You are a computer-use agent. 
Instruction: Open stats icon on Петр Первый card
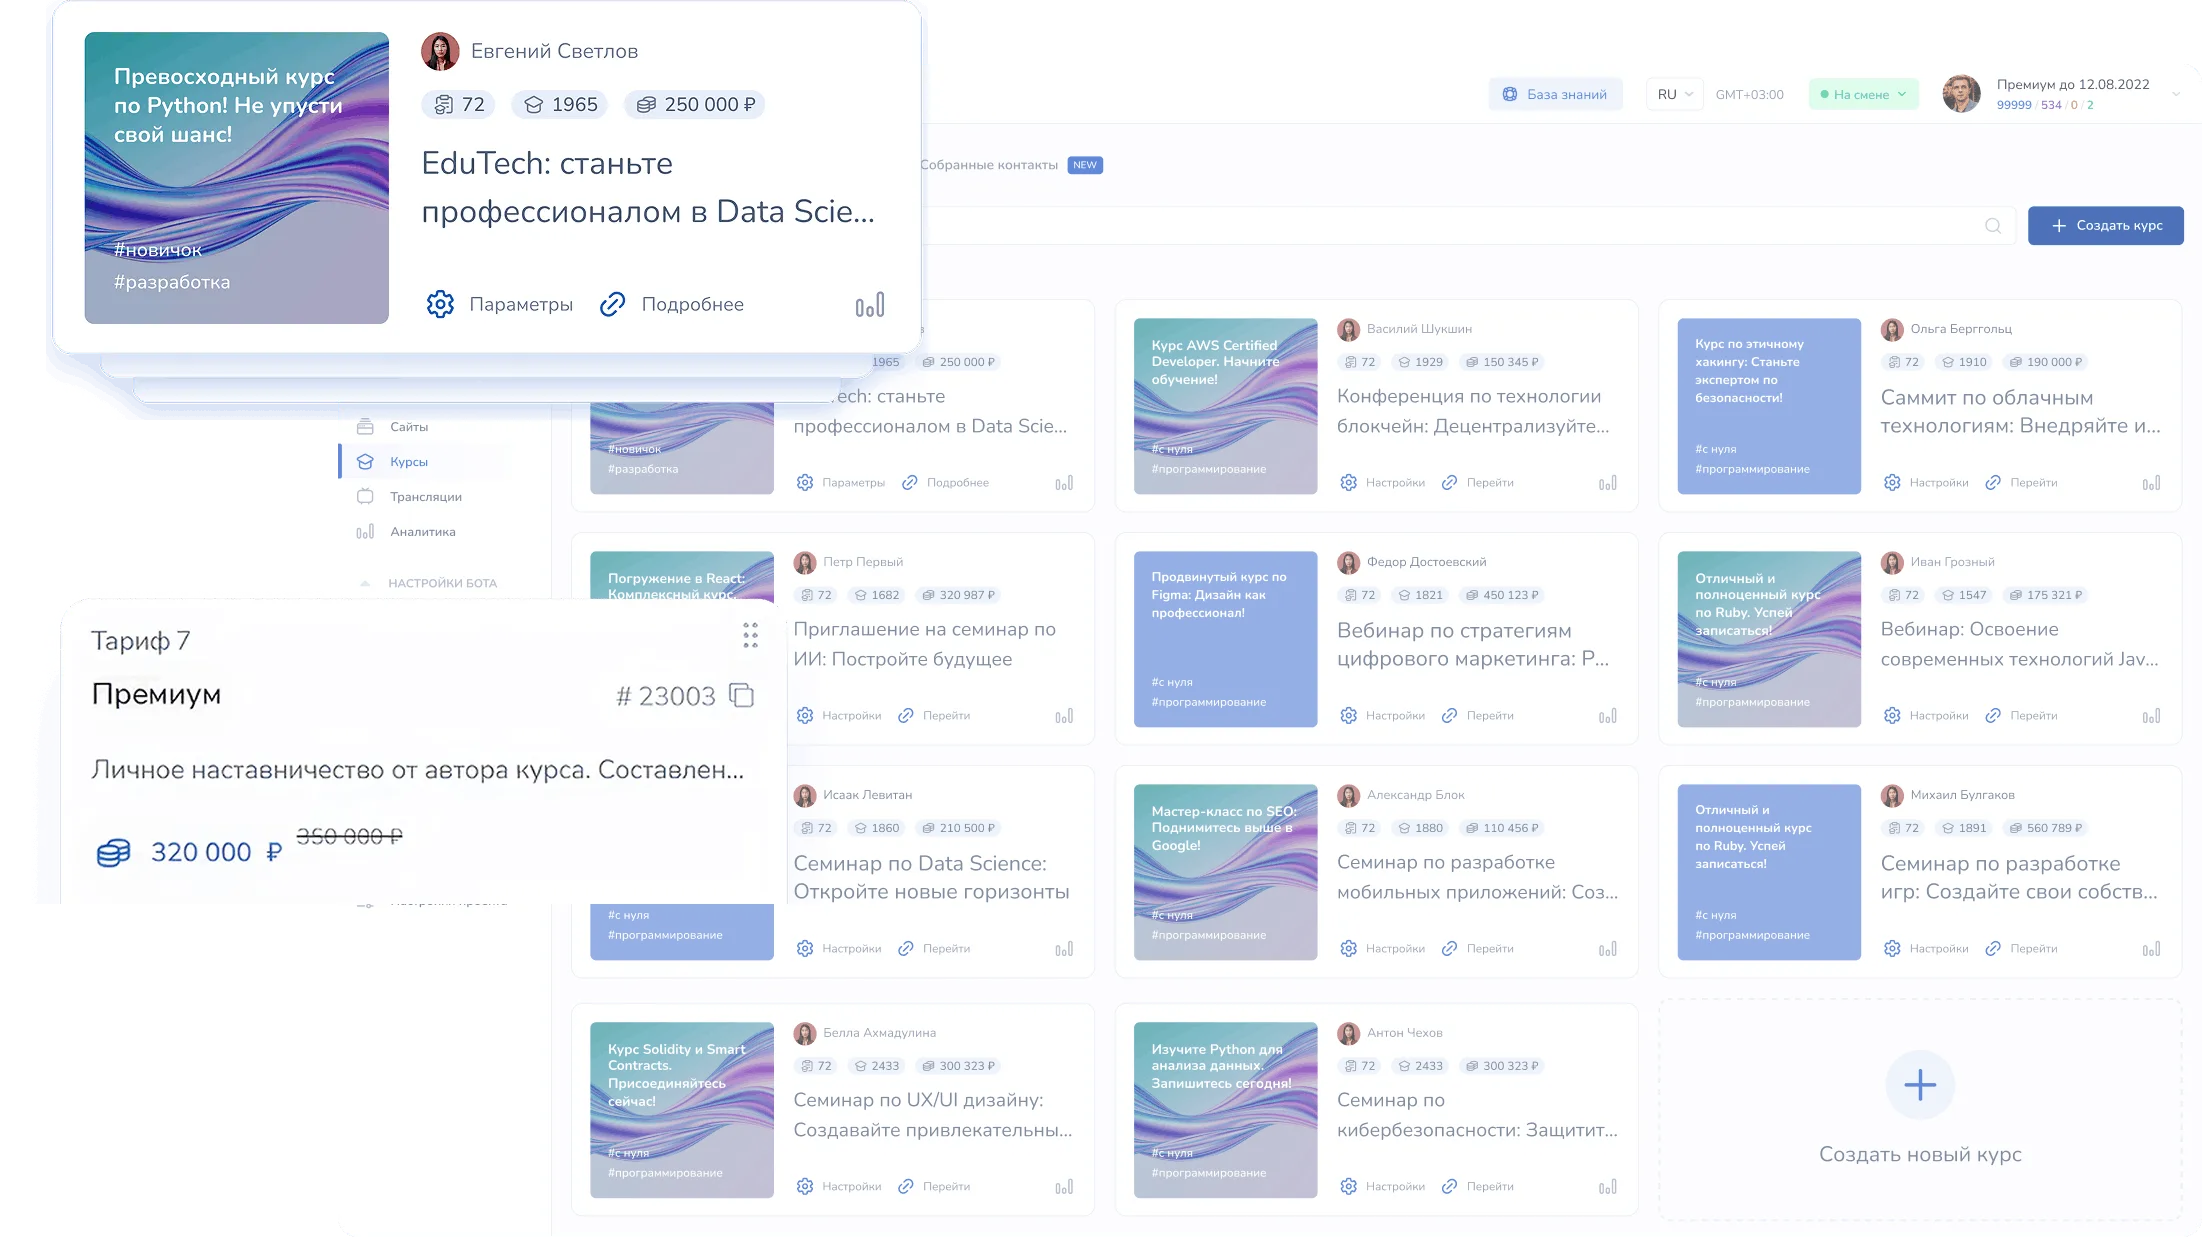(x=1064, y=716)
